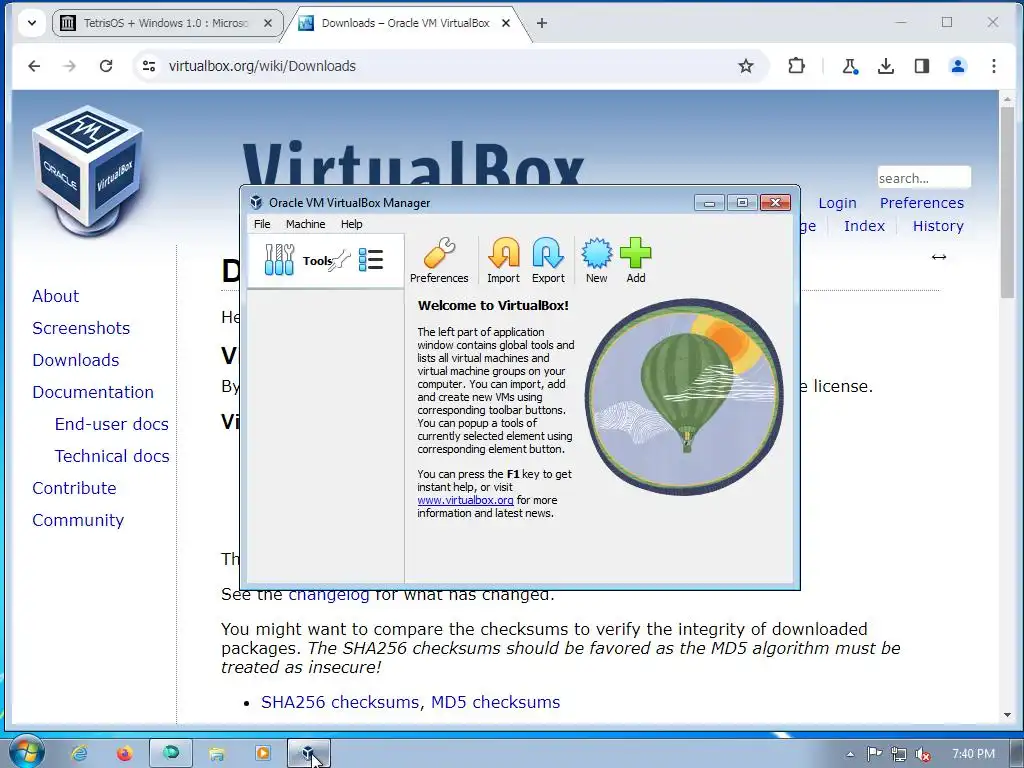The height and width of the screenshot is (768, 1024).
Task: Click the scrollbar down arrow
Action: (1006, 715)
